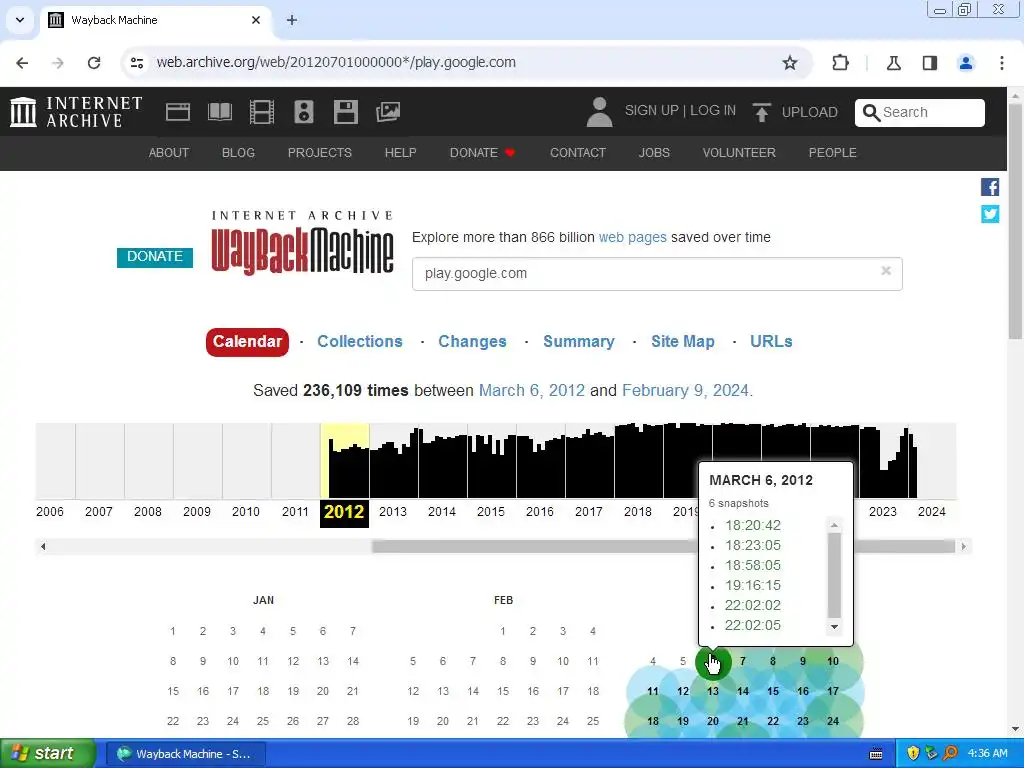The width and height of the screenshot is (1024, 768).
Task: Clear the play.google.com search field
Action: tap(886, 270)
